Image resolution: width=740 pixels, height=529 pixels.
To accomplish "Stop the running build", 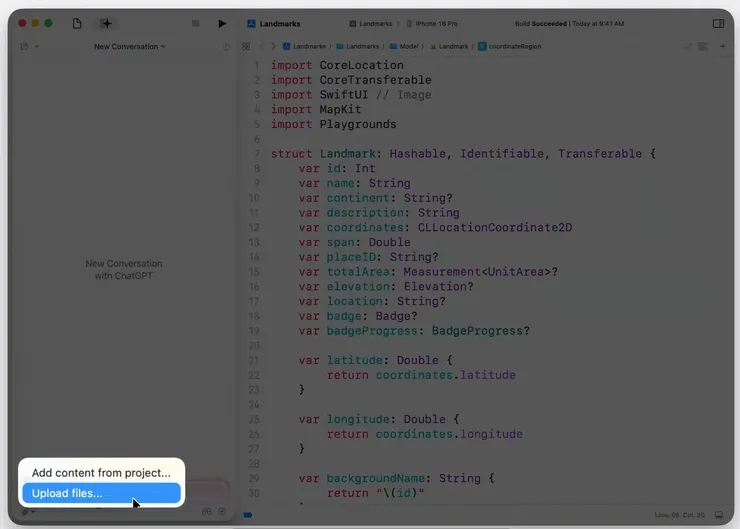I will (x=195, y=24).
